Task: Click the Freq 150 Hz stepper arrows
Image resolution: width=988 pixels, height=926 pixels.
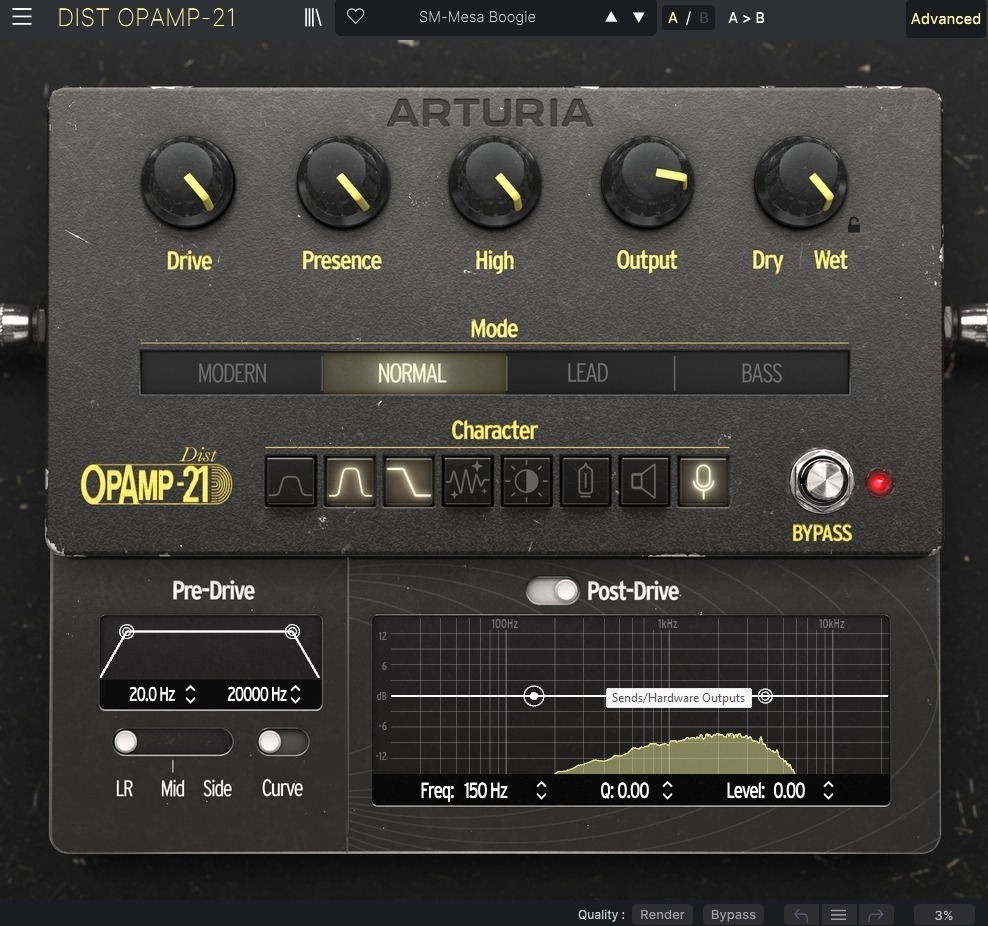Action: pos(541,791)
